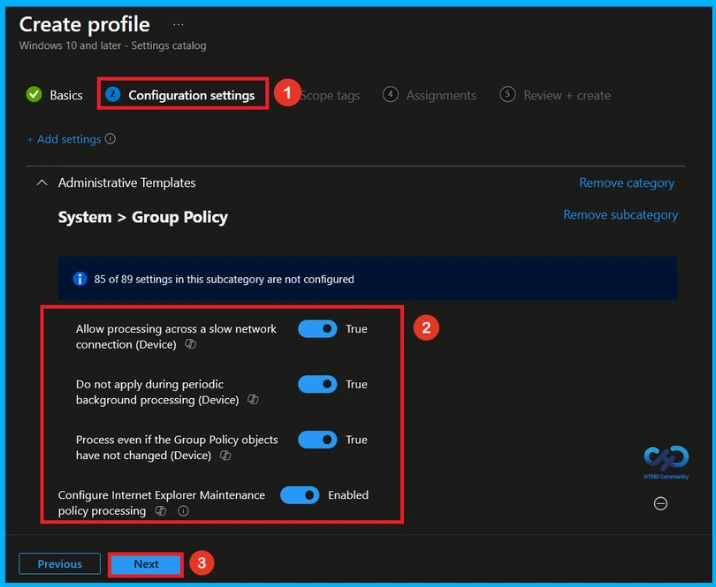Toggle Do not apply during periodic background processing
The height and width of the screenshot is (587, 716).
click(317, 384)
